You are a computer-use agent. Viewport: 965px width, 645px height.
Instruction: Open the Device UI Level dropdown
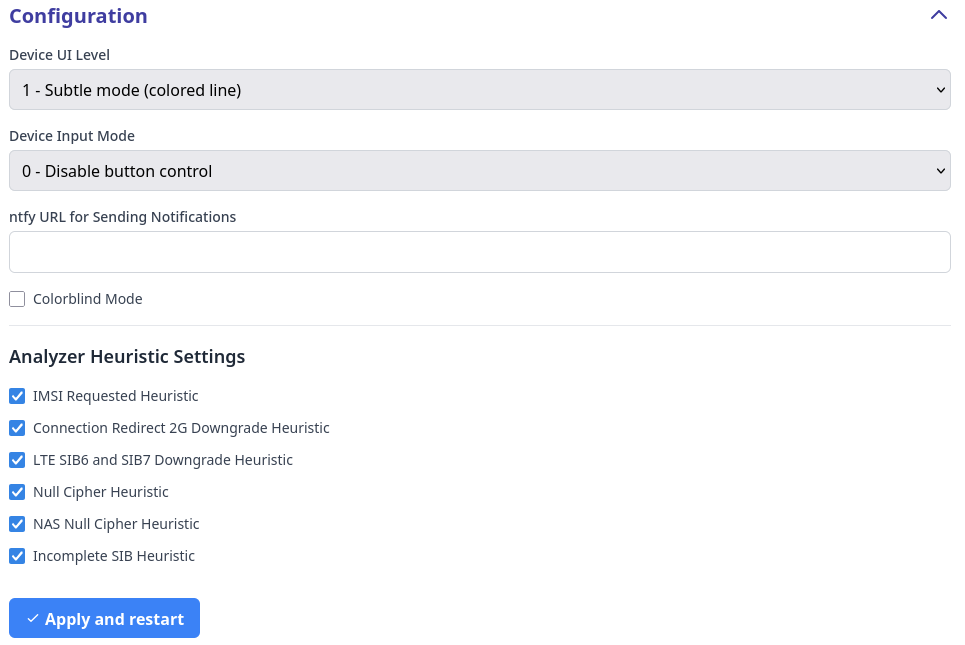[x=480, y=89]
